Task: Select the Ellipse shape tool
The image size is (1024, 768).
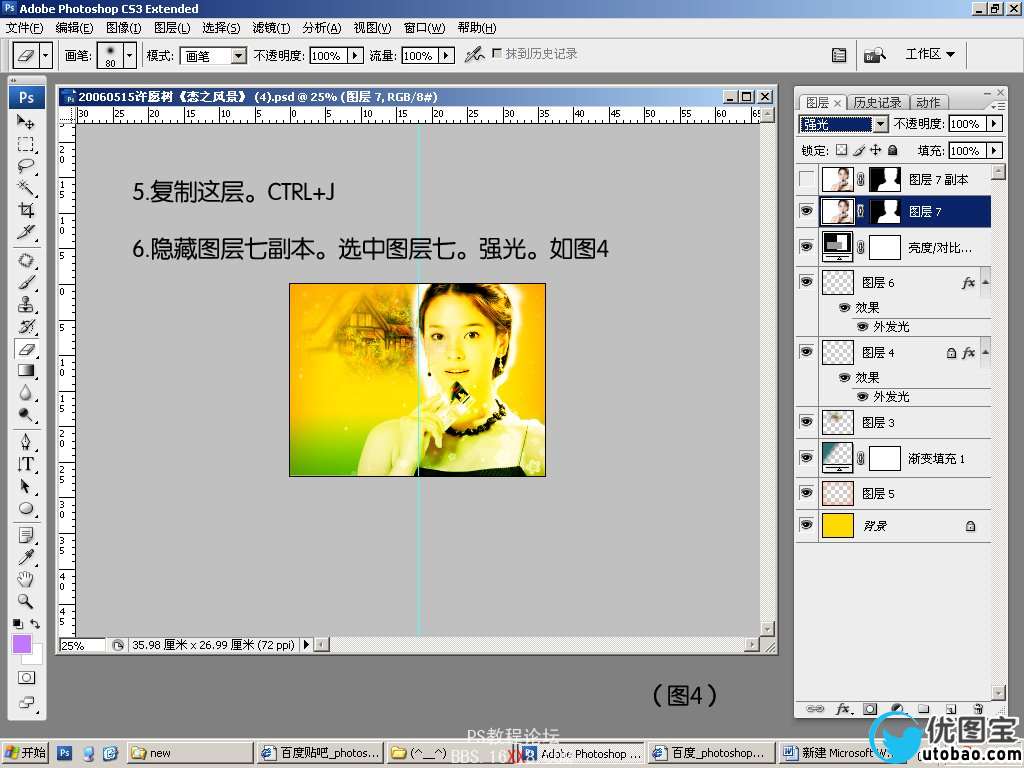Action: 25,508
